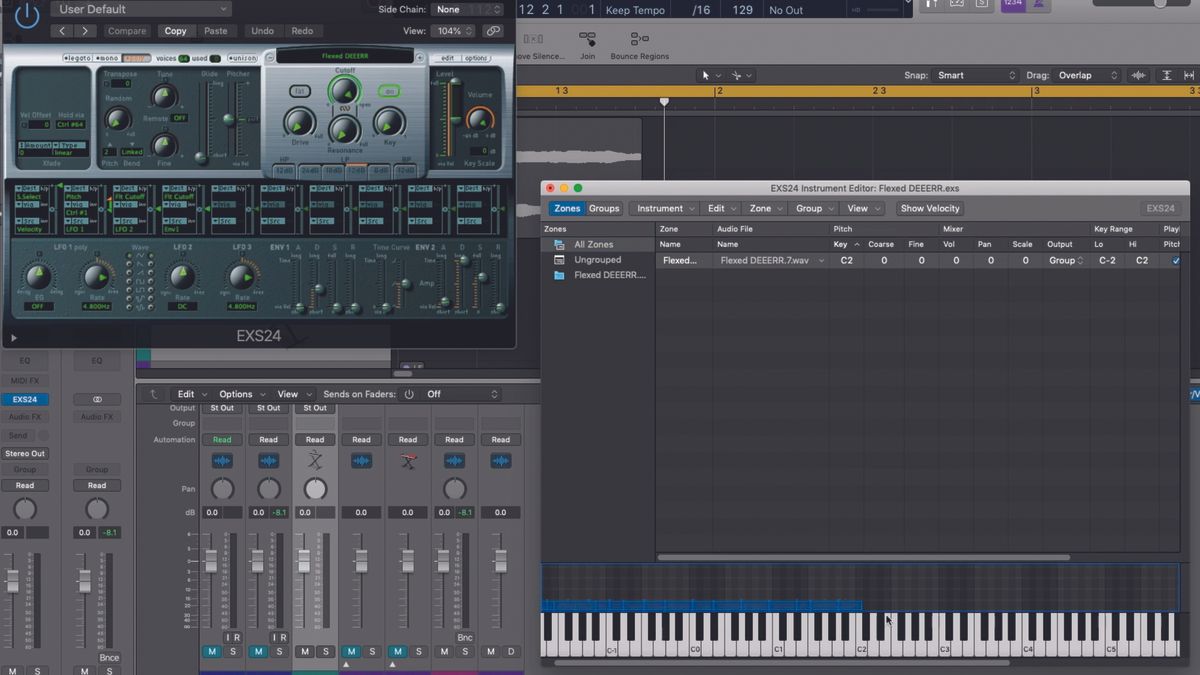Mute the first mixer channel with M button

[212, 651]
